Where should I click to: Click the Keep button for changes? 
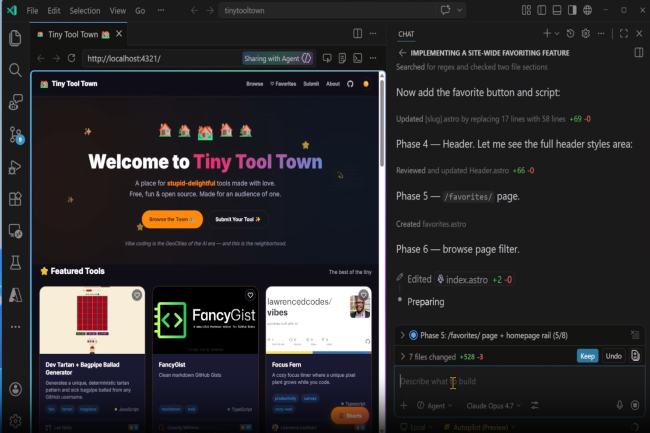588,356
